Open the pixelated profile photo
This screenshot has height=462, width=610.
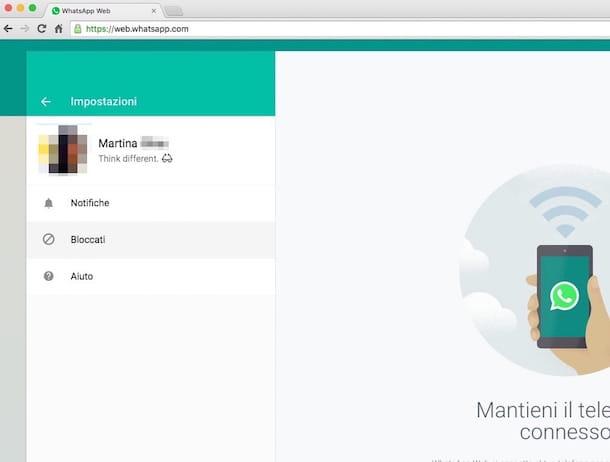pos(63,150)
